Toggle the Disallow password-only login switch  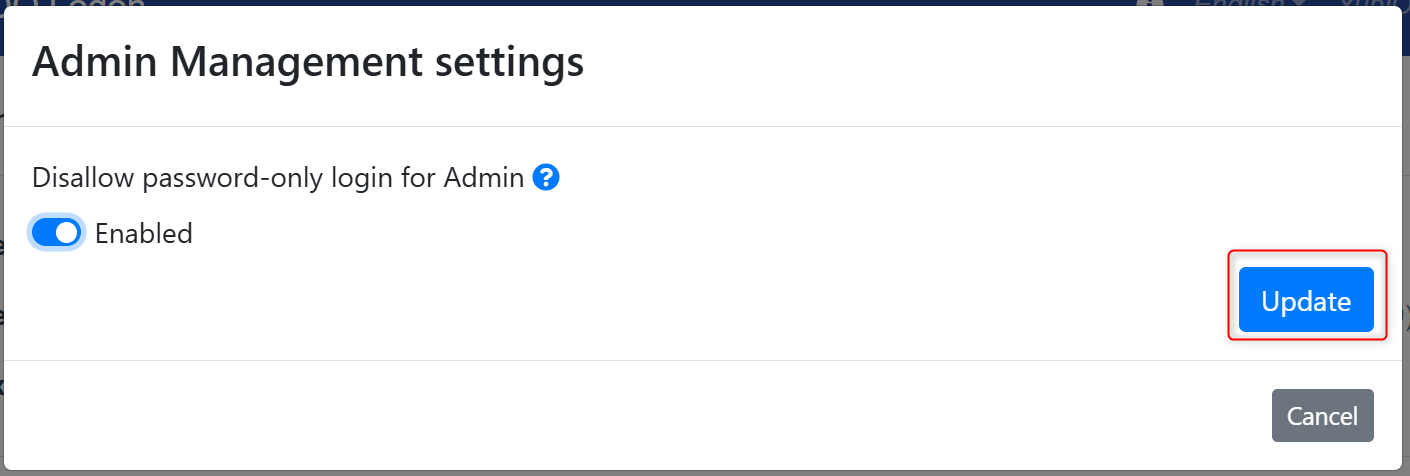tap(56, 233)
